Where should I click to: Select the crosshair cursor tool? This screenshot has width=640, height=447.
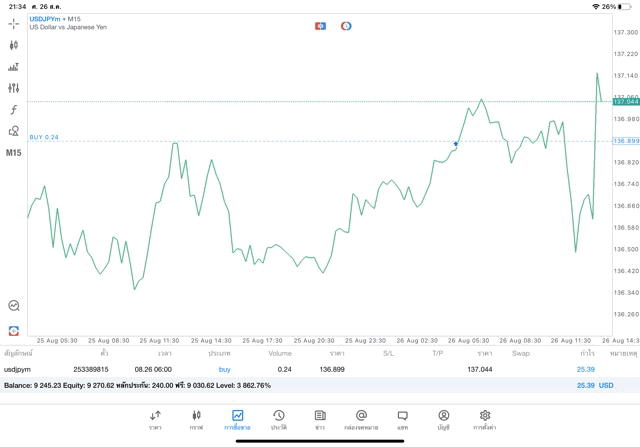(x=13, y=24)
